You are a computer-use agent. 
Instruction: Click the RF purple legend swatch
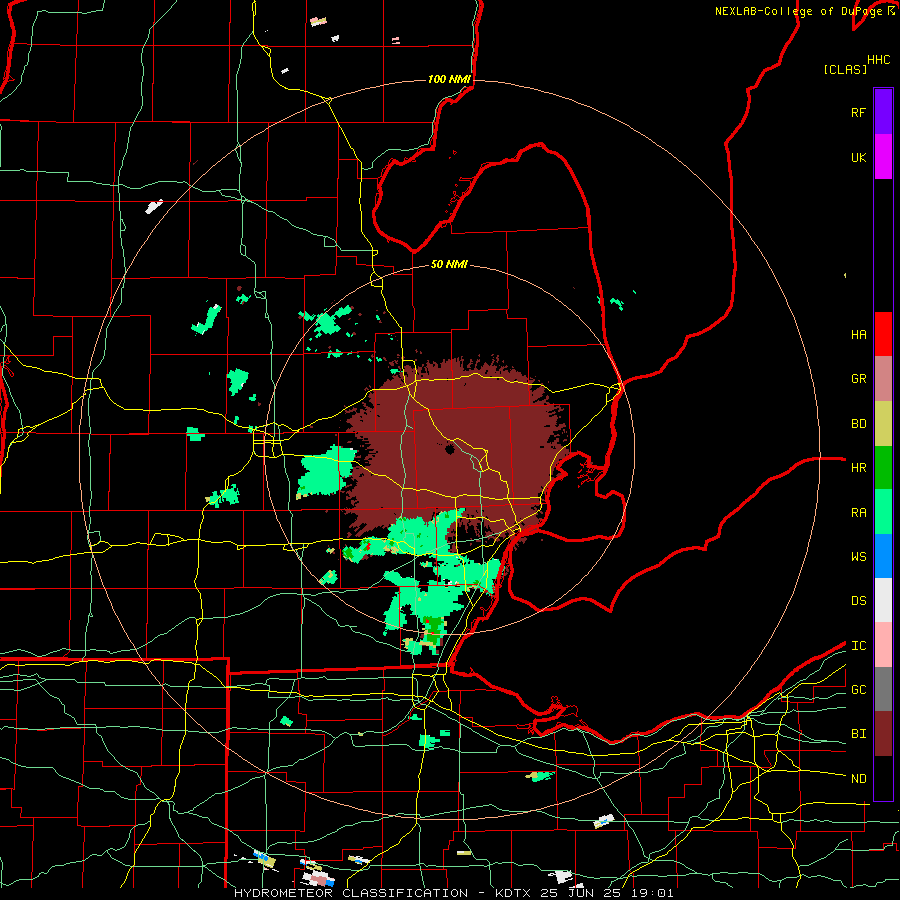(883, 112)
